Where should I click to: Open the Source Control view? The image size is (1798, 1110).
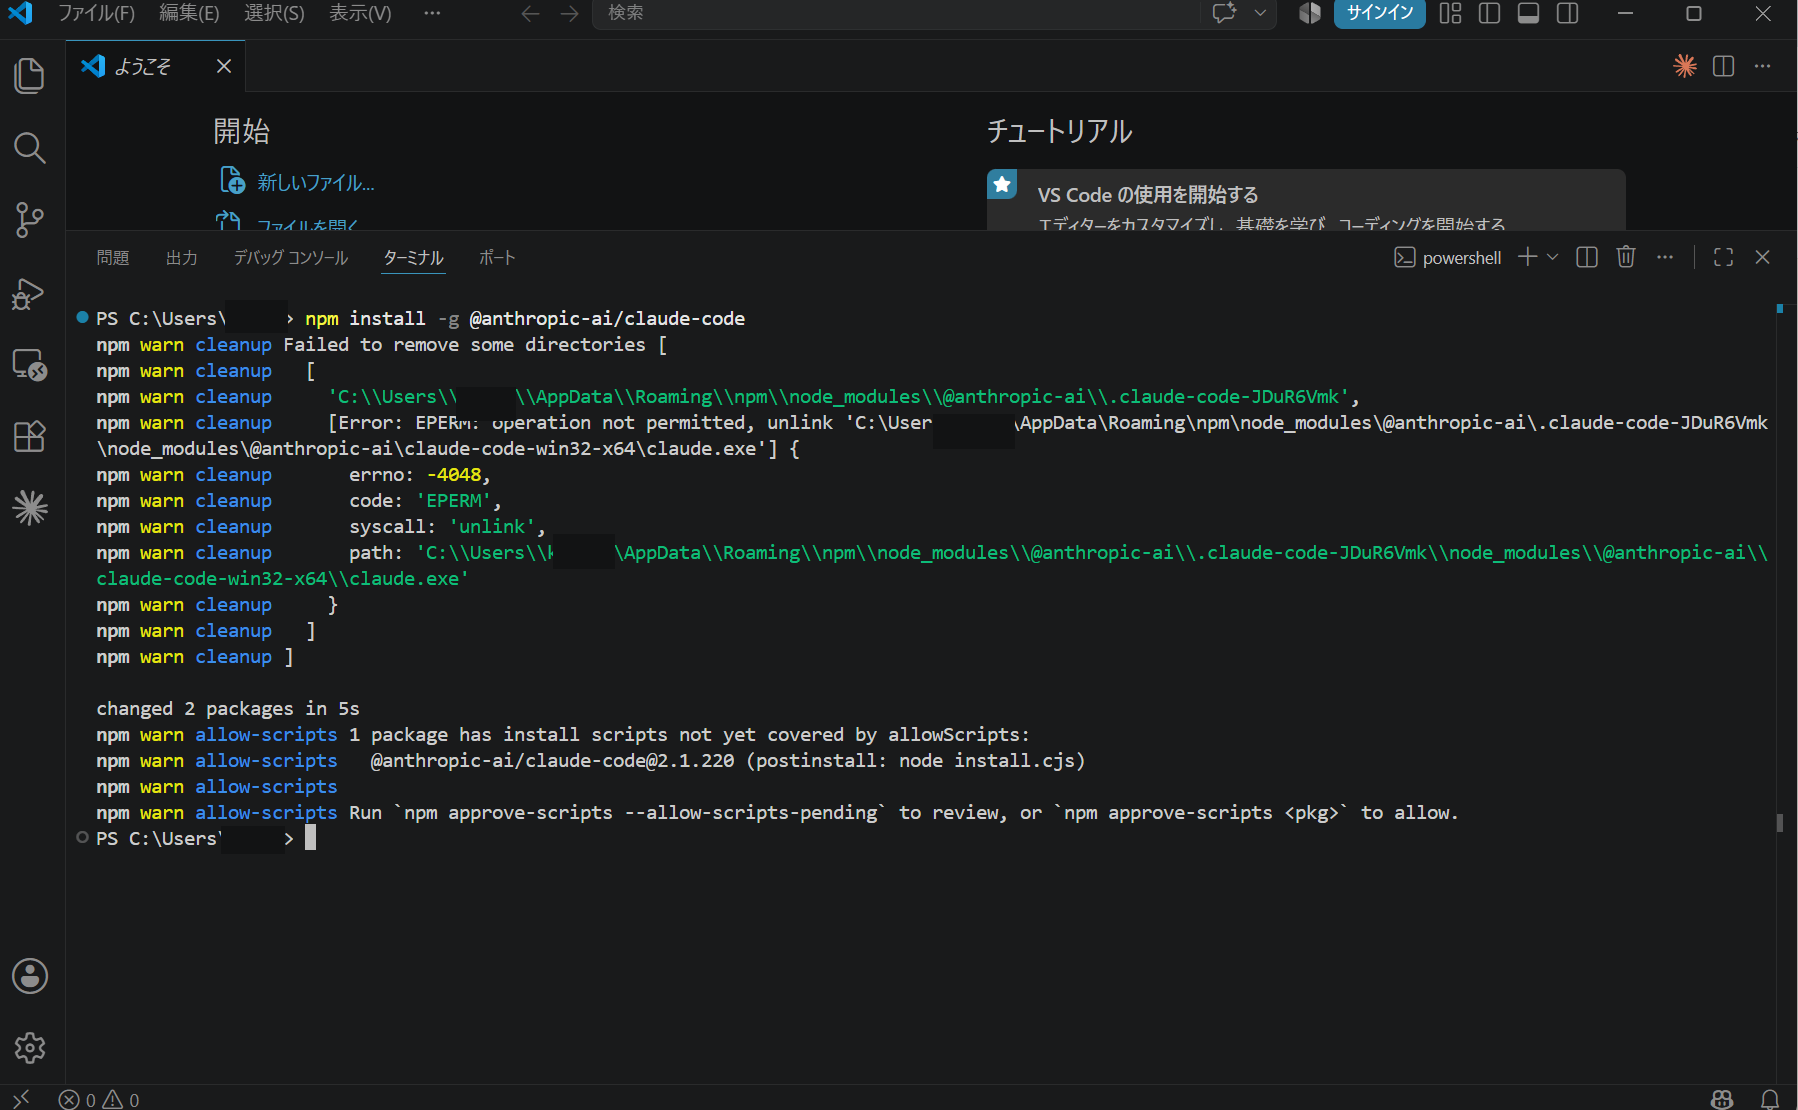[30, 220]
